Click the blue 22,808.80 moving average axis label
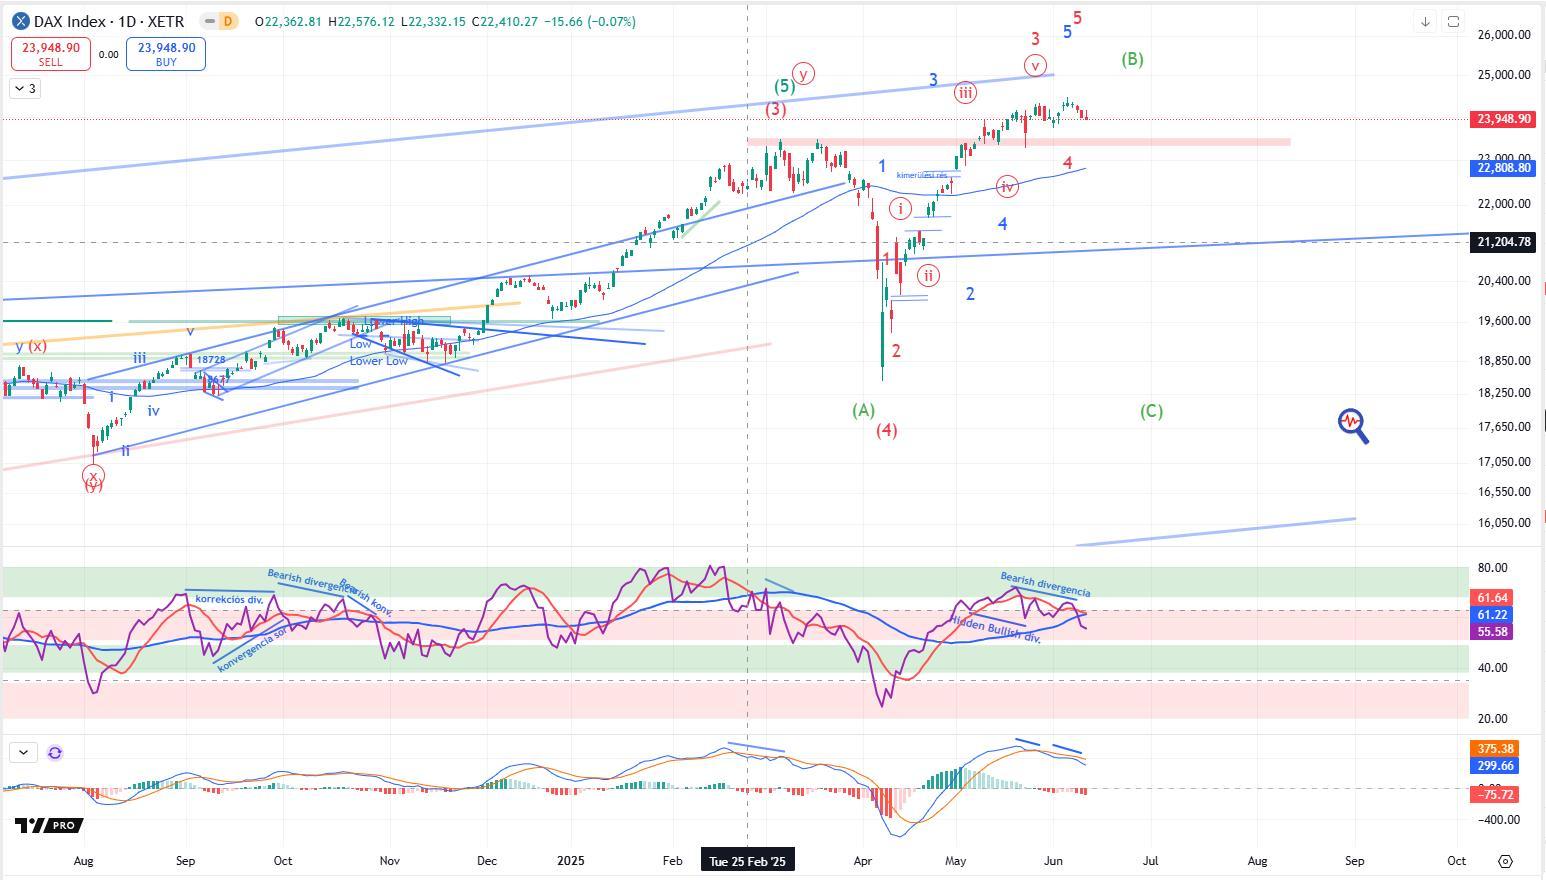Viewport: 1546px width, 880px height. tap(1504, 168)
